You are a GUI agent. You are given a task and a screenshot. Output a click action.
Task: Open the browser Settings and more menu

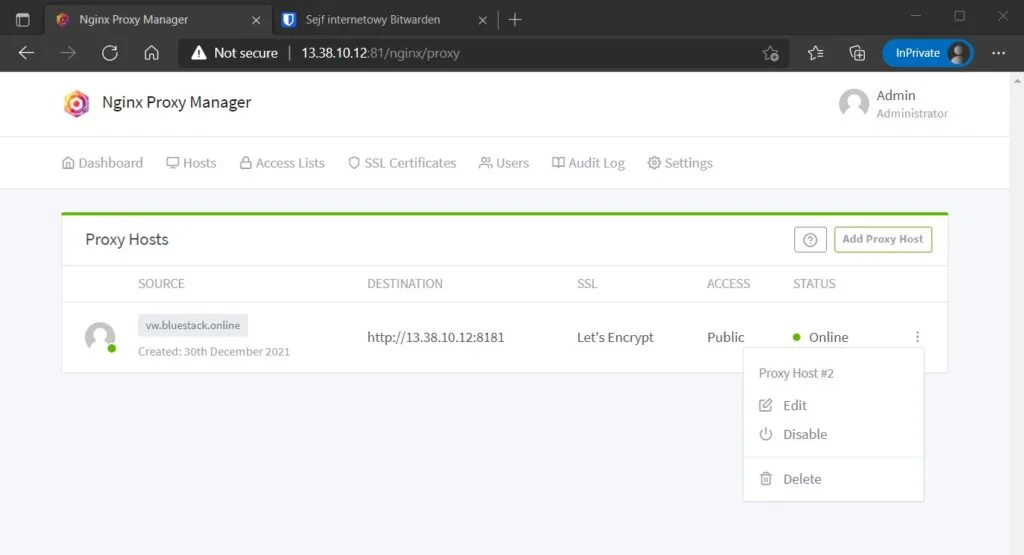pos(999,53)
